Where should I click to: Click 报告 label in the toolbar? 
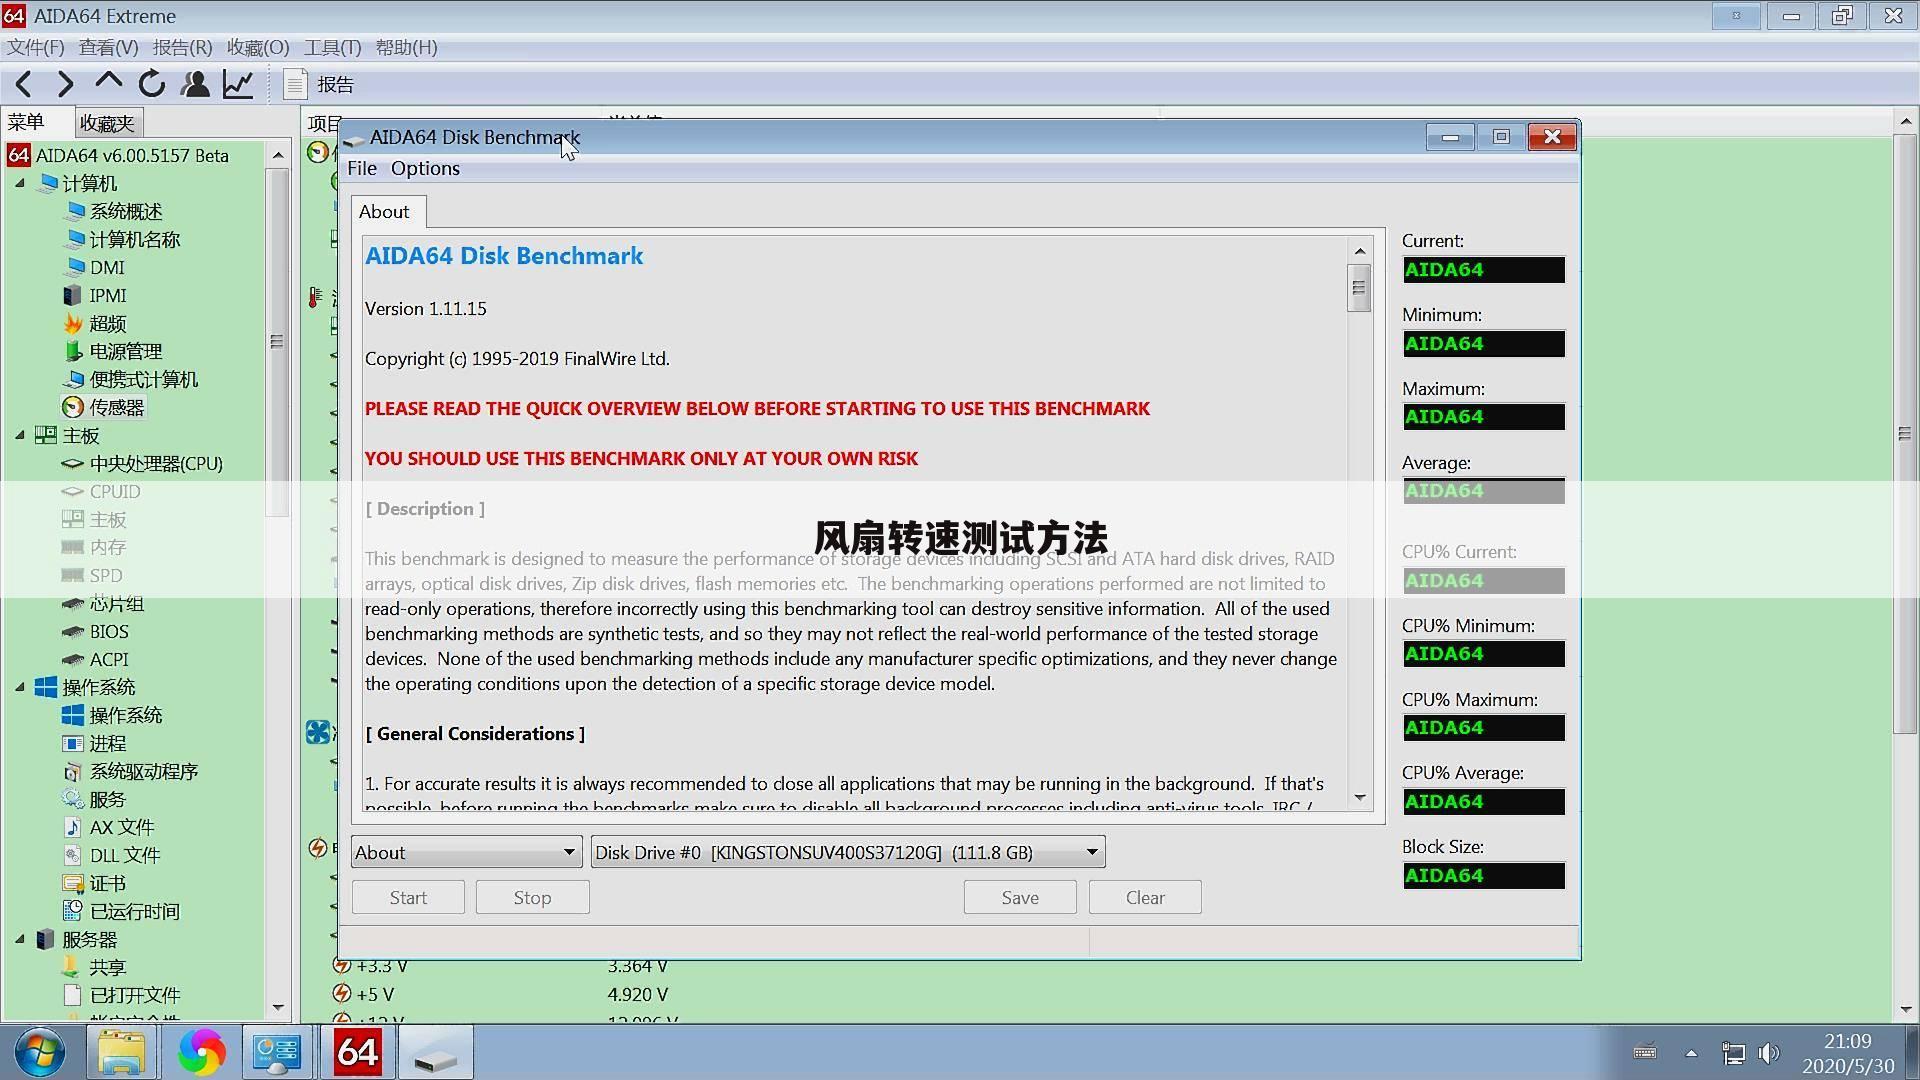pyautogui.click(x=336, y=85)
